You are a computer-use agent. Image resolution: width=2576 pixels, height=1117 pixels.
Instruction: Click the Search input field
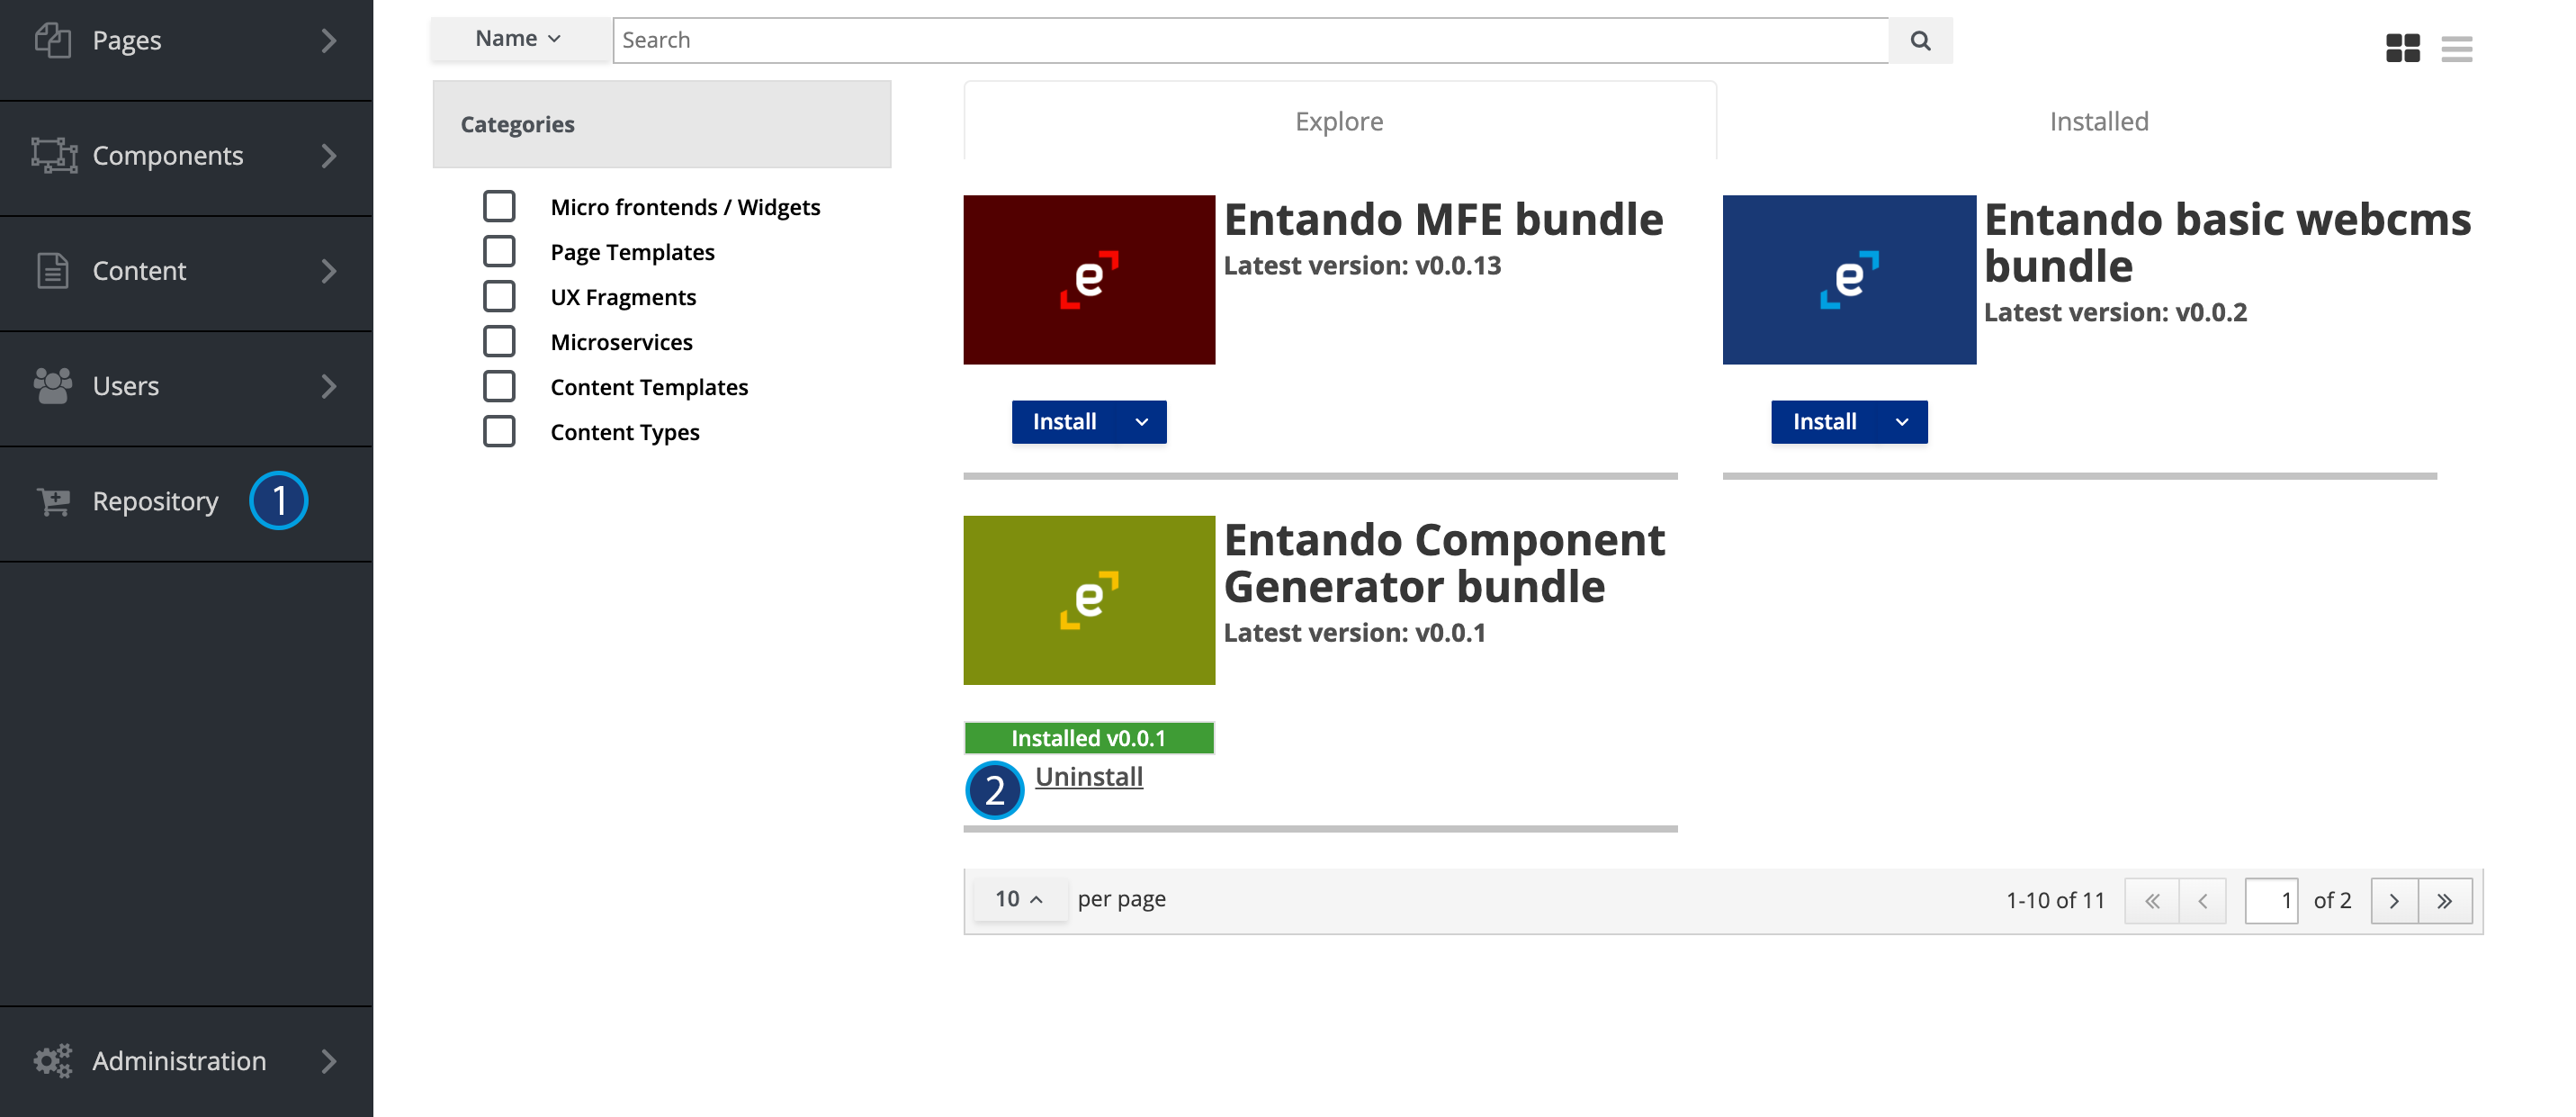1250,40
